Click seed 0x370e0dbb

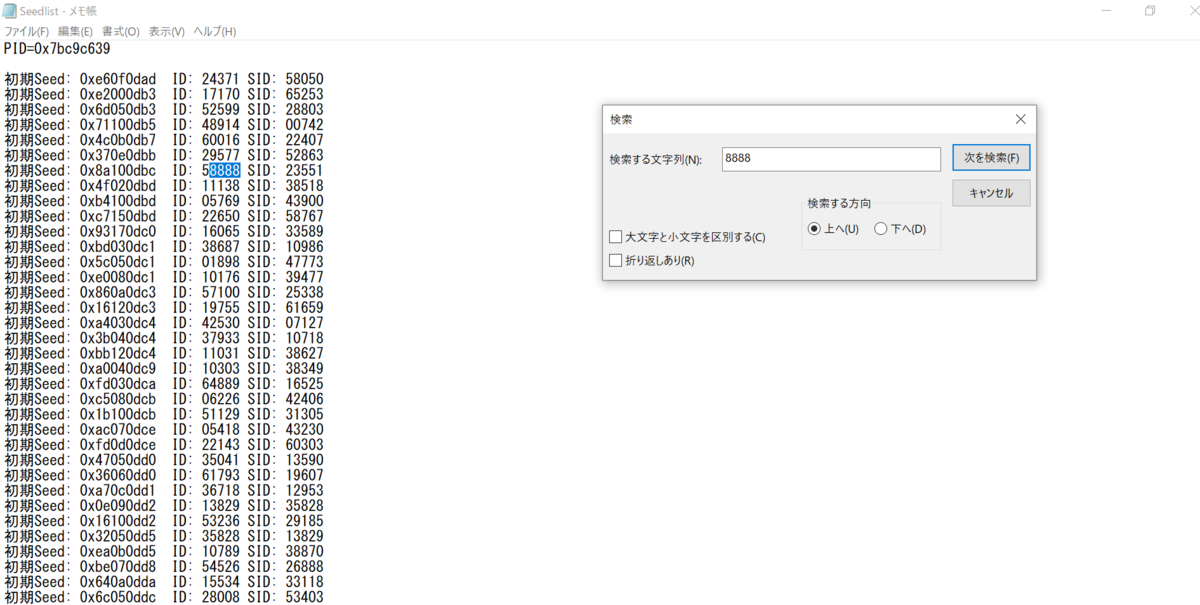pos(118,155)
